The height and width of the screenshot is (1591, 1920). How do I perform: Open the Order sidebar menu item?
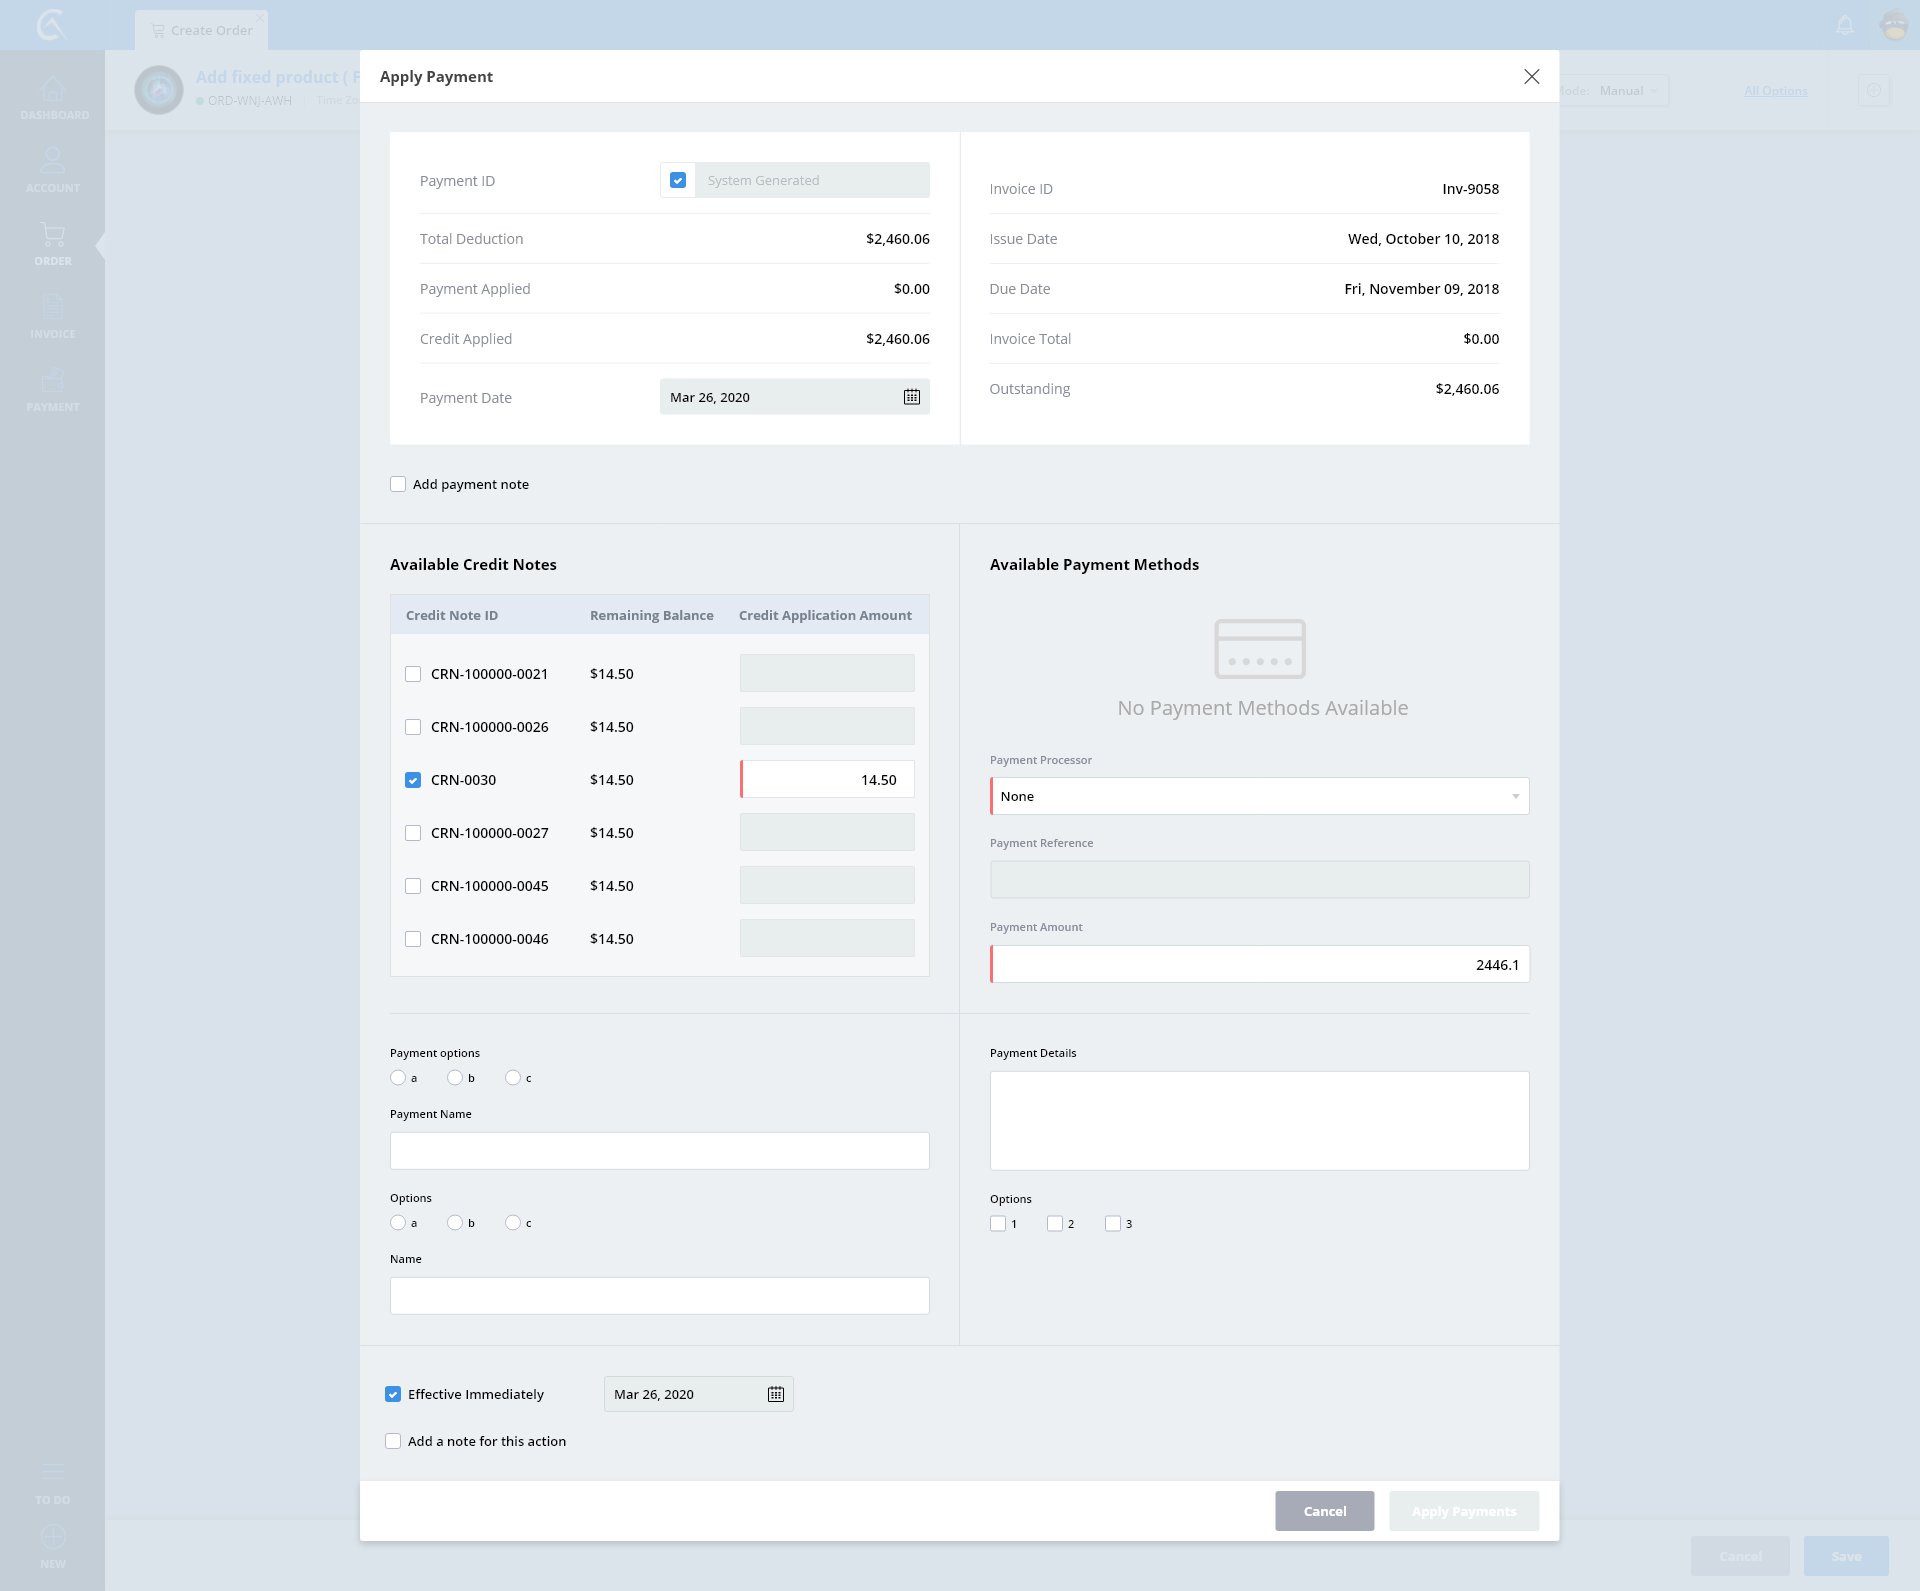pos(53,243)
